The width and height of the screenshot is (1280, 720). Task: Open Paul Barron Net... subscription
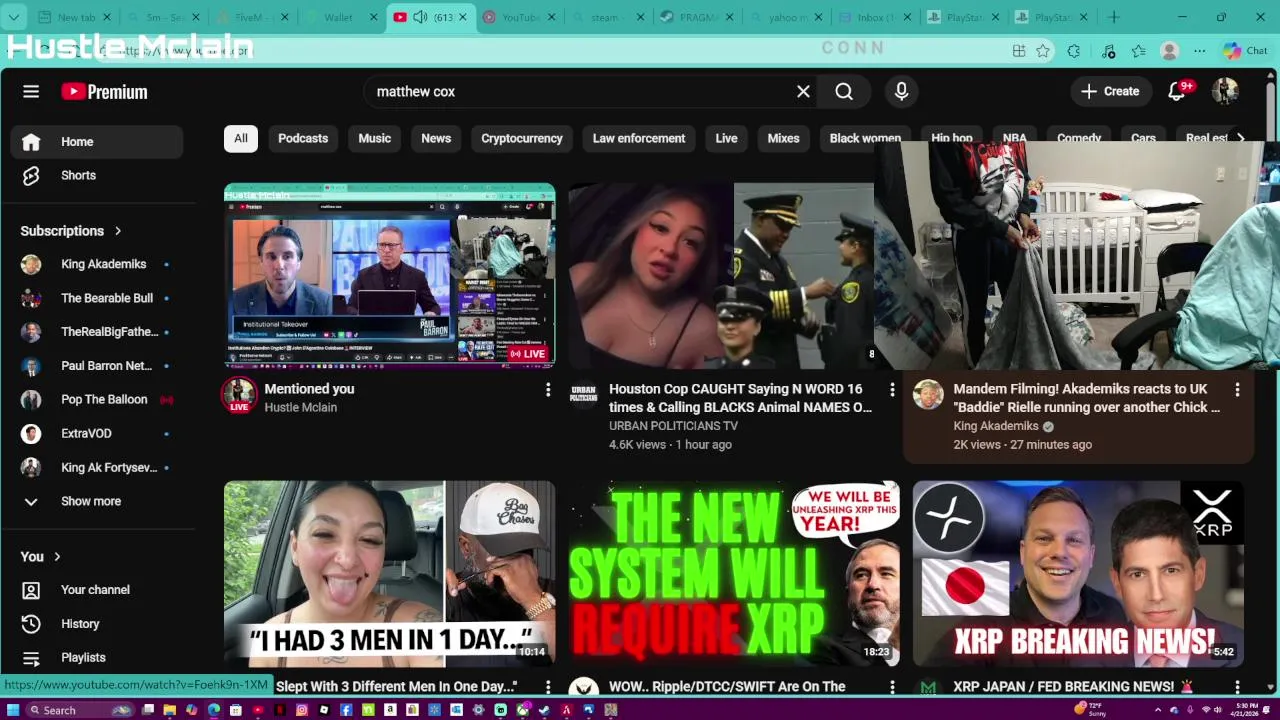(97, 366)
